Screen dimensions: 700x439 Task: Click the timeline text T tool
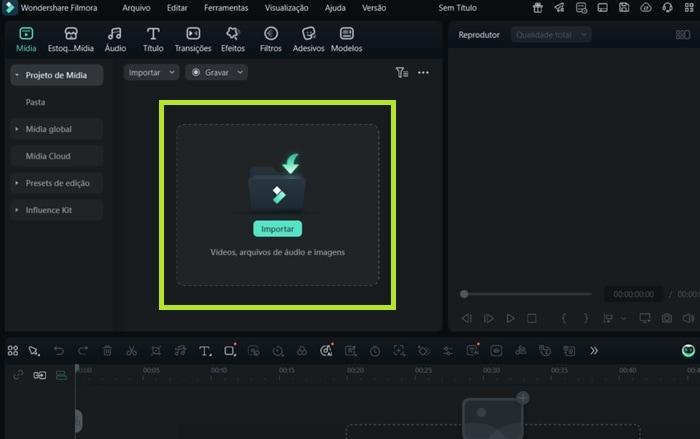(x=204, y=351)
